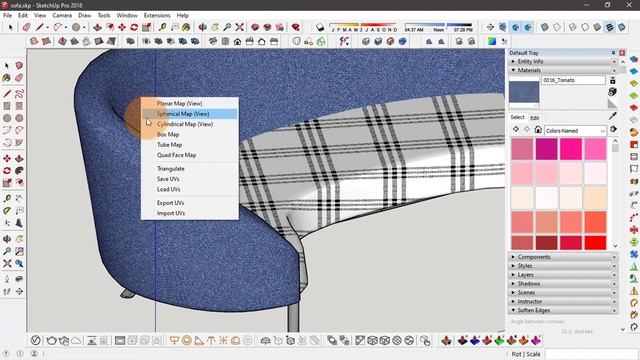The width and height of the screenshot is (640, 360).
Task: Expand the Shadows panel
Action: (563, 284)
